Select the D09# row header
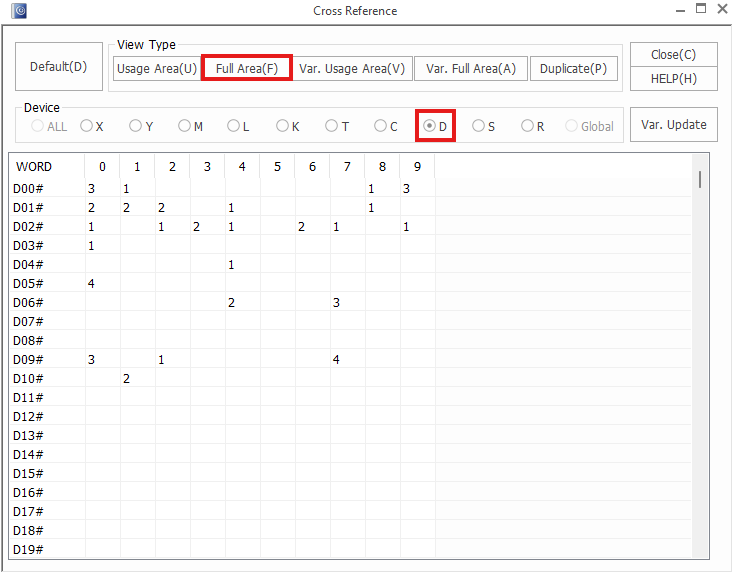Image resolution: width=734 pixels, height=575 pixels. 28,360
